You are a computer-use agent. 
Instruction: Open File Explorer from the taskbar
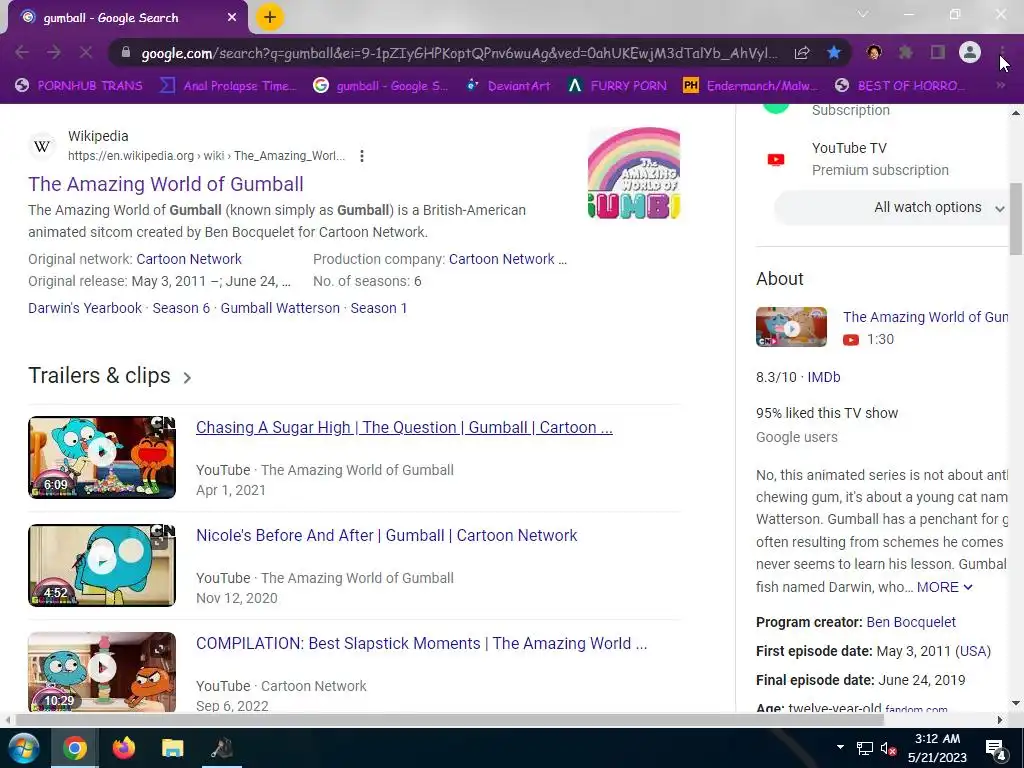click(172, 748)
